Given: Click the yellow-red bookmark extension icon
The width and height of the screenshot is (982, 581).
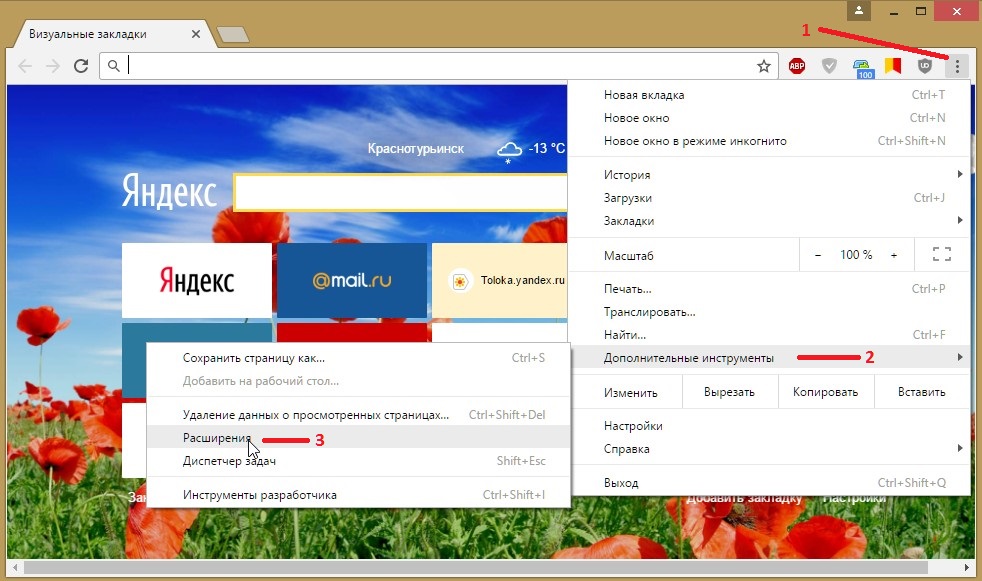Looking at the screenshot, I should point(893,66).
